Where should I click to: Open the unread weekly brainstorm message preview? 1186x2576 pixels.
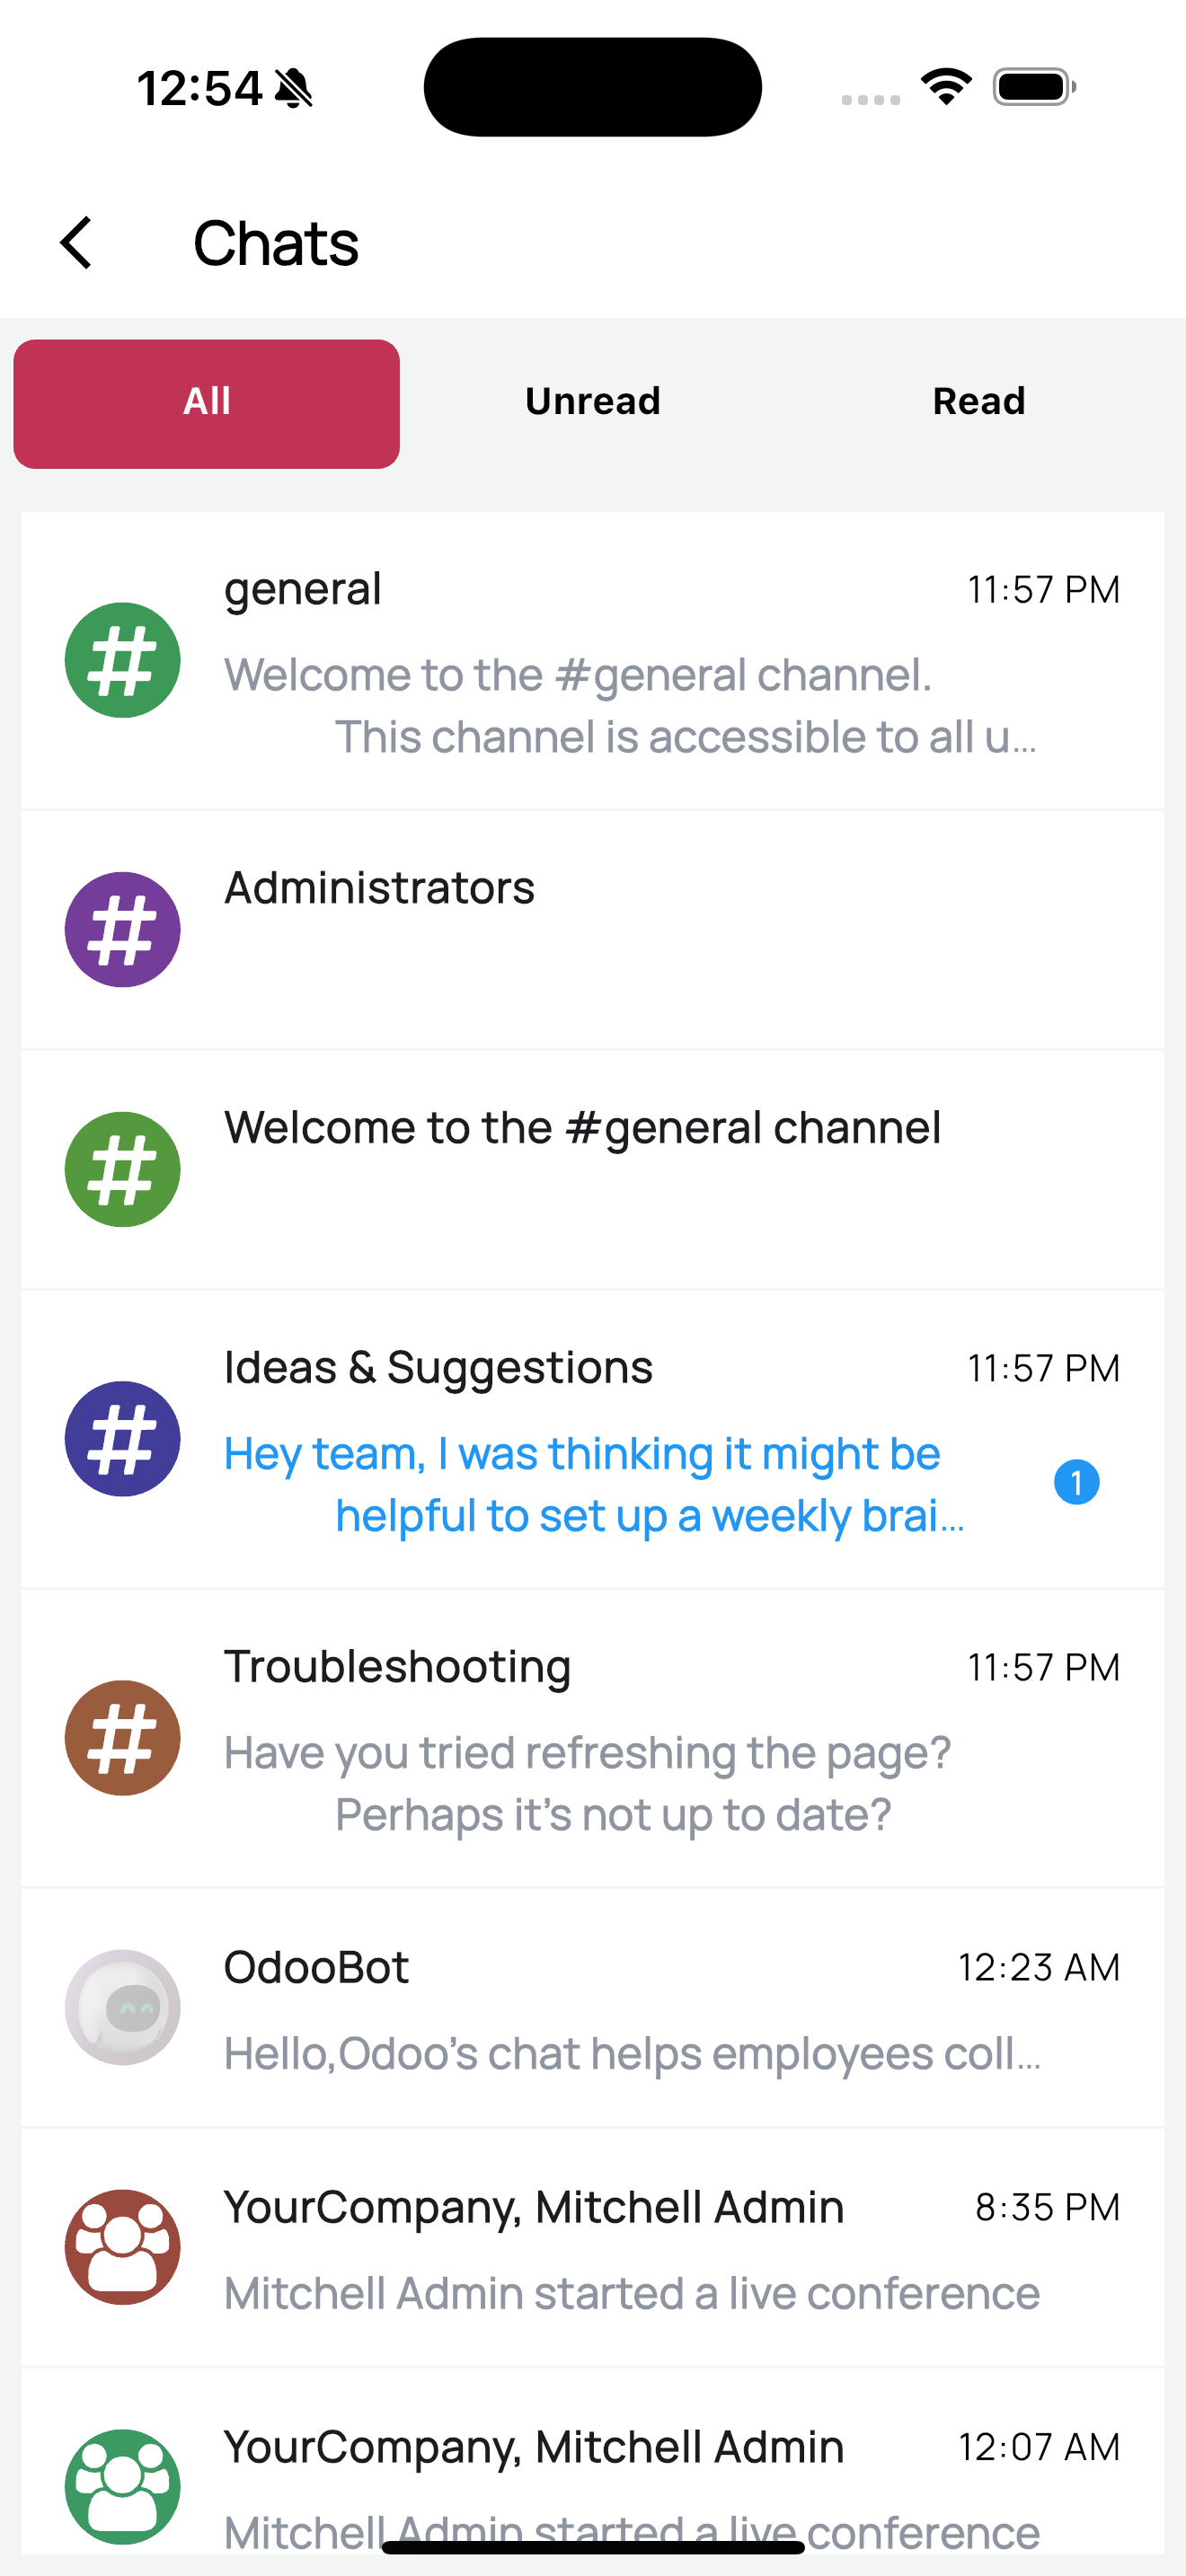pos(593,1484)
